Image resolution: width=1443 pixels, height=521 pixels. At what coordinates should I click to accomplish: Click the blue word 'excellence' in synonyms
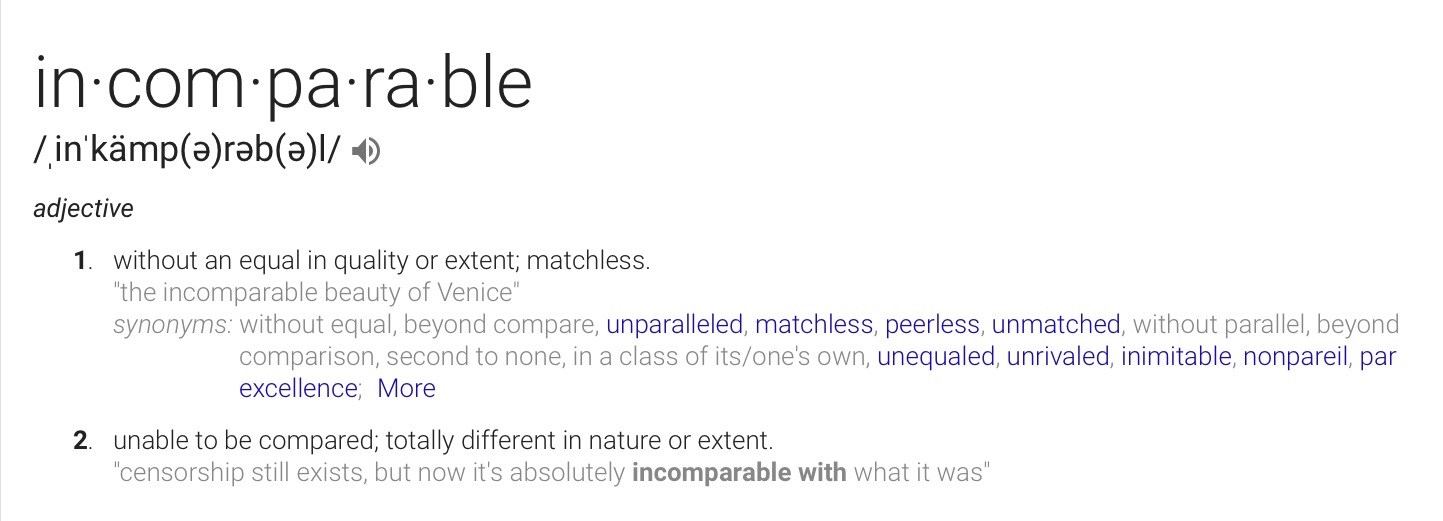pos(298,389)
